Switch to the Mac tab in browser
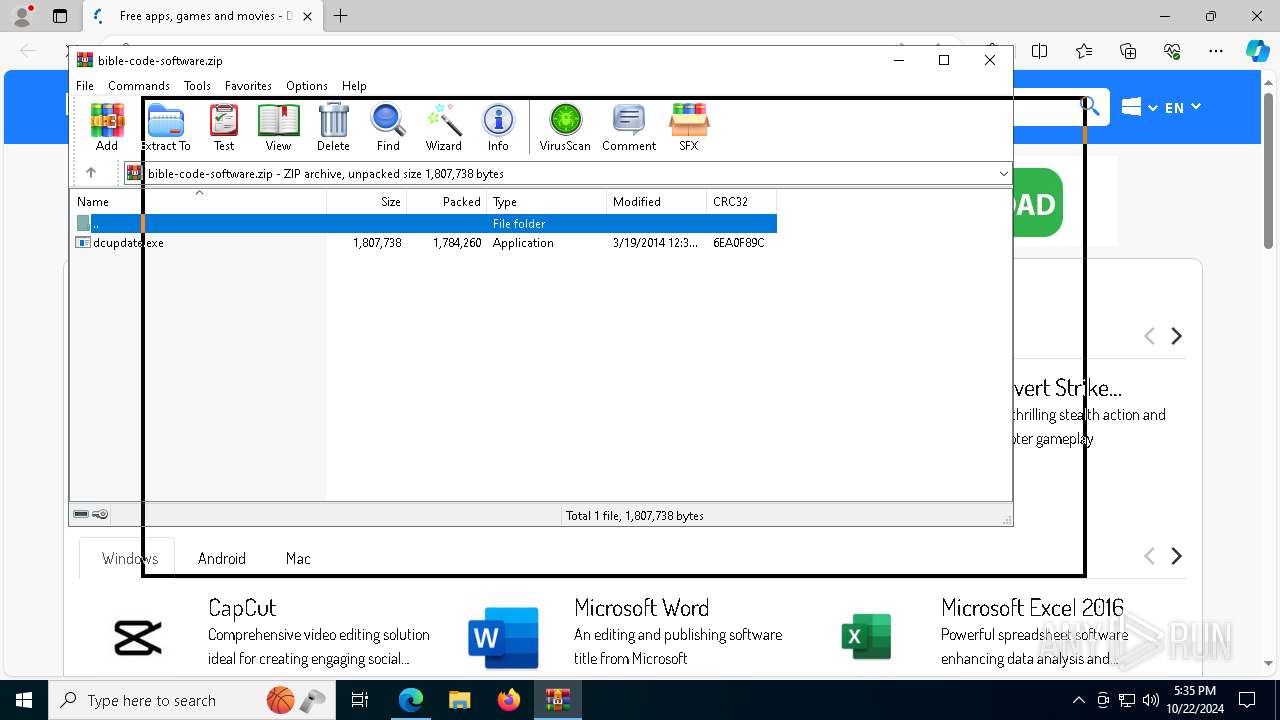The height and width of the screenshot is (720, 1280). pos(298,558)
